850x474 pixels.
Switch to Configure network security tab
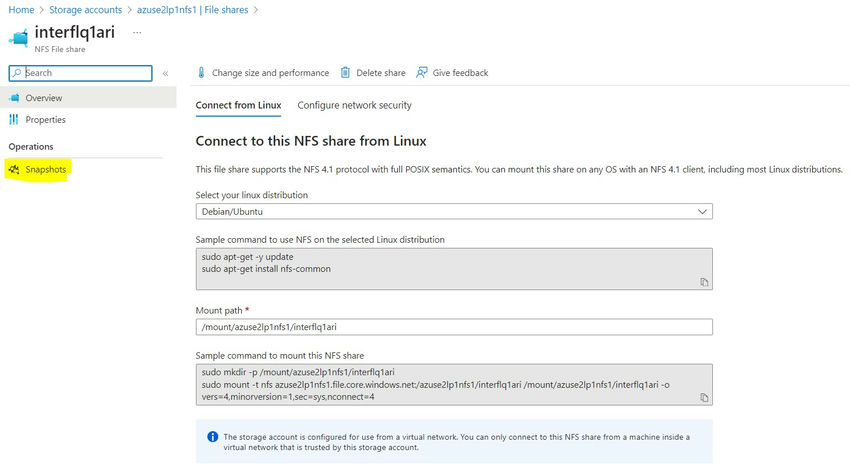coord(354,105)
